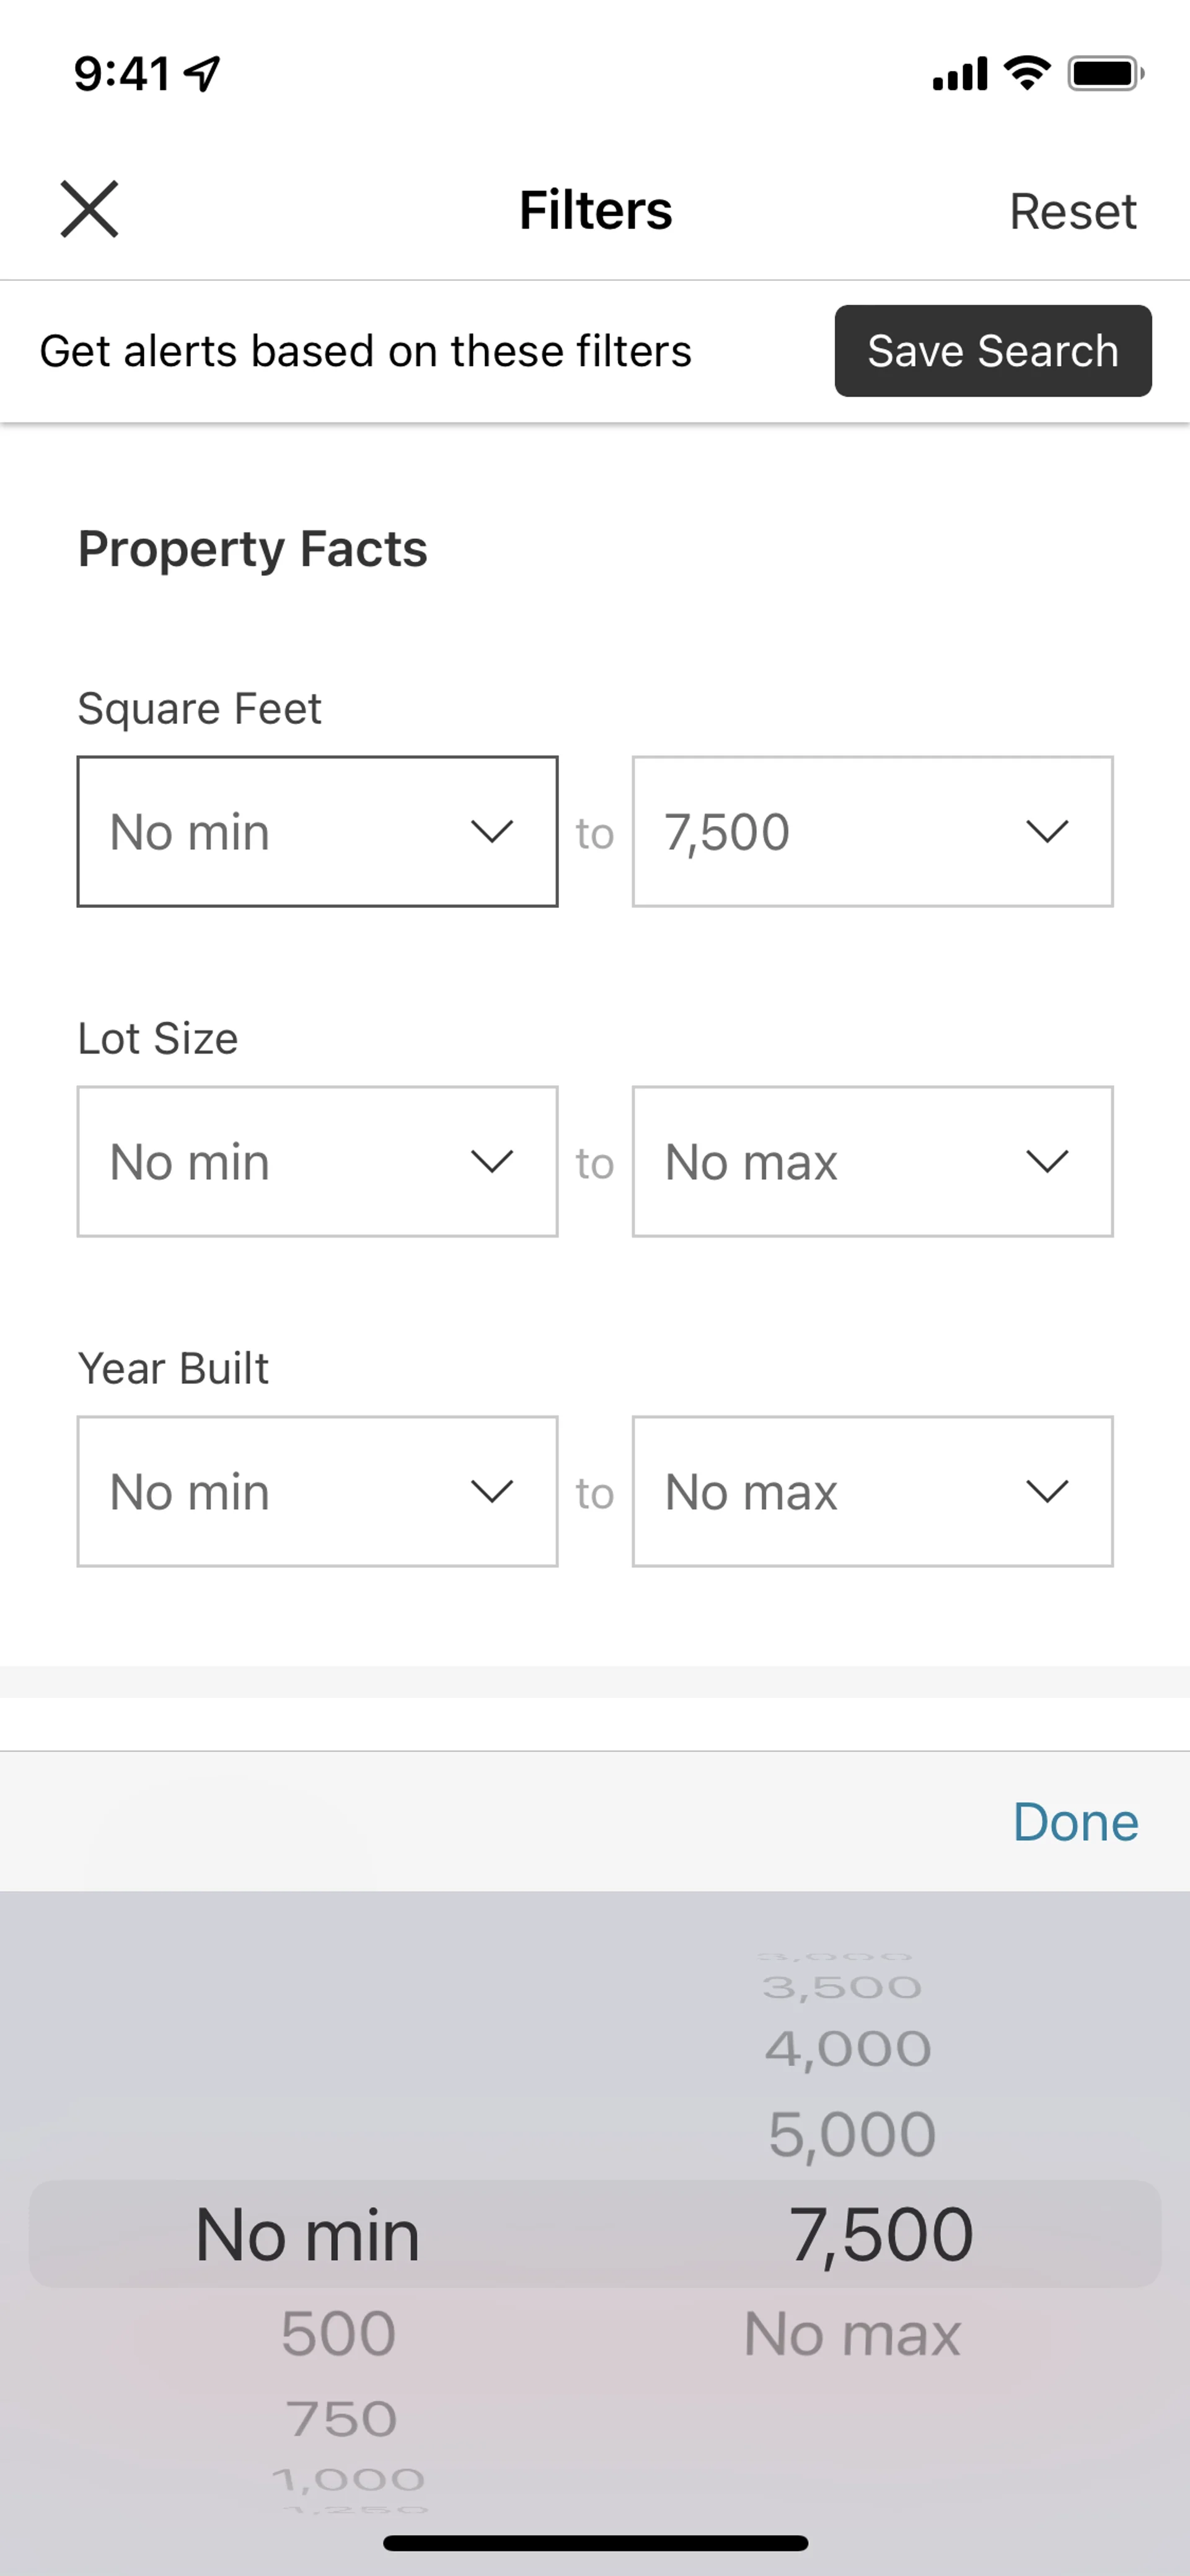Tap the Wi-Fi status icon

coord(1027,73)
